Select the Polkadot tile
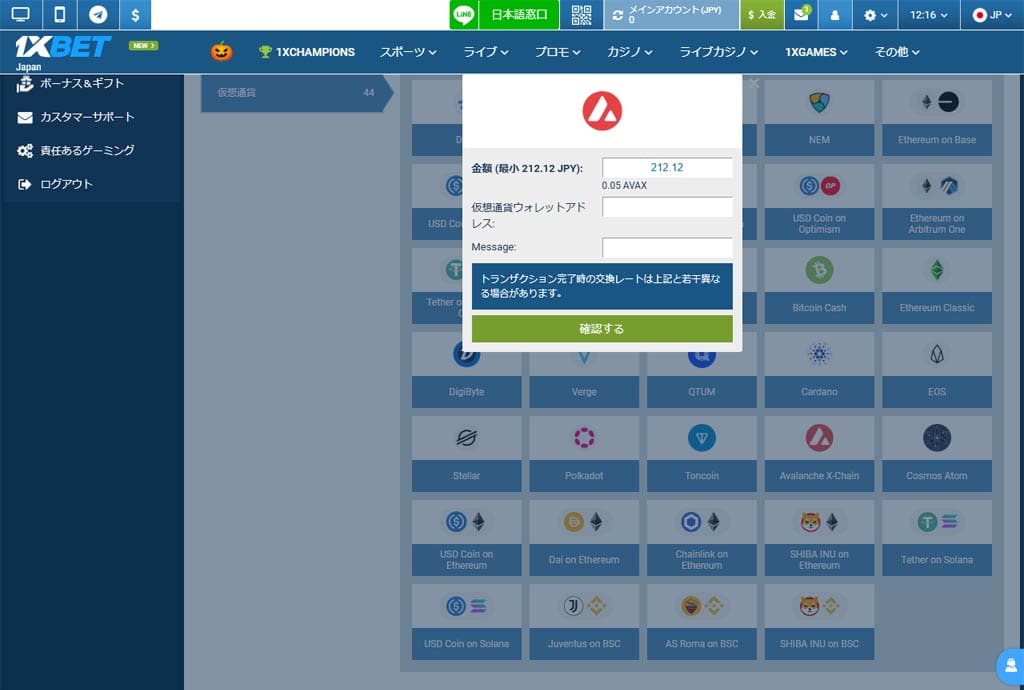1024x690 pixels. (584, 454)
